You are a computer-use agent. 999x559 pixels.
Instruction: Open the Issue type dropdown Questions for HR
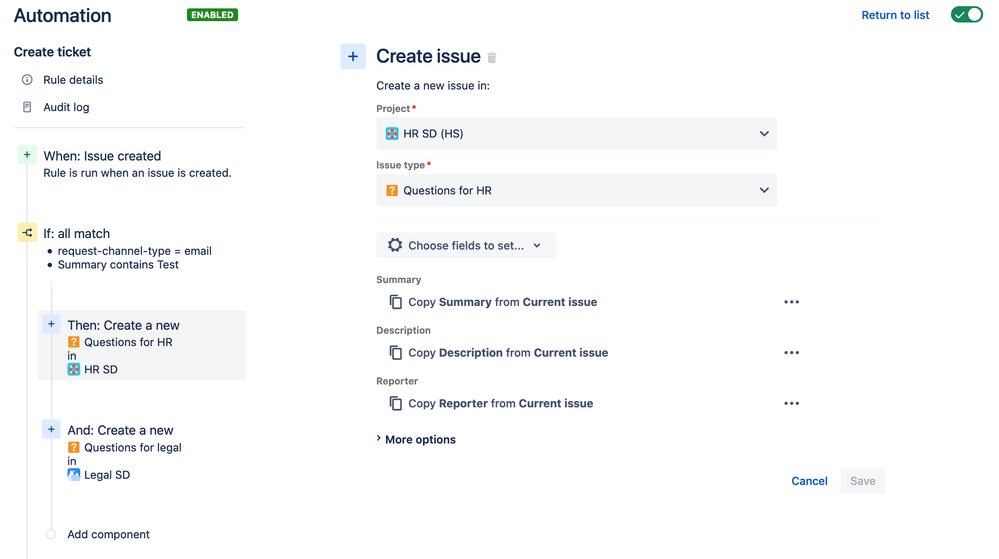(x=576, y=190)
